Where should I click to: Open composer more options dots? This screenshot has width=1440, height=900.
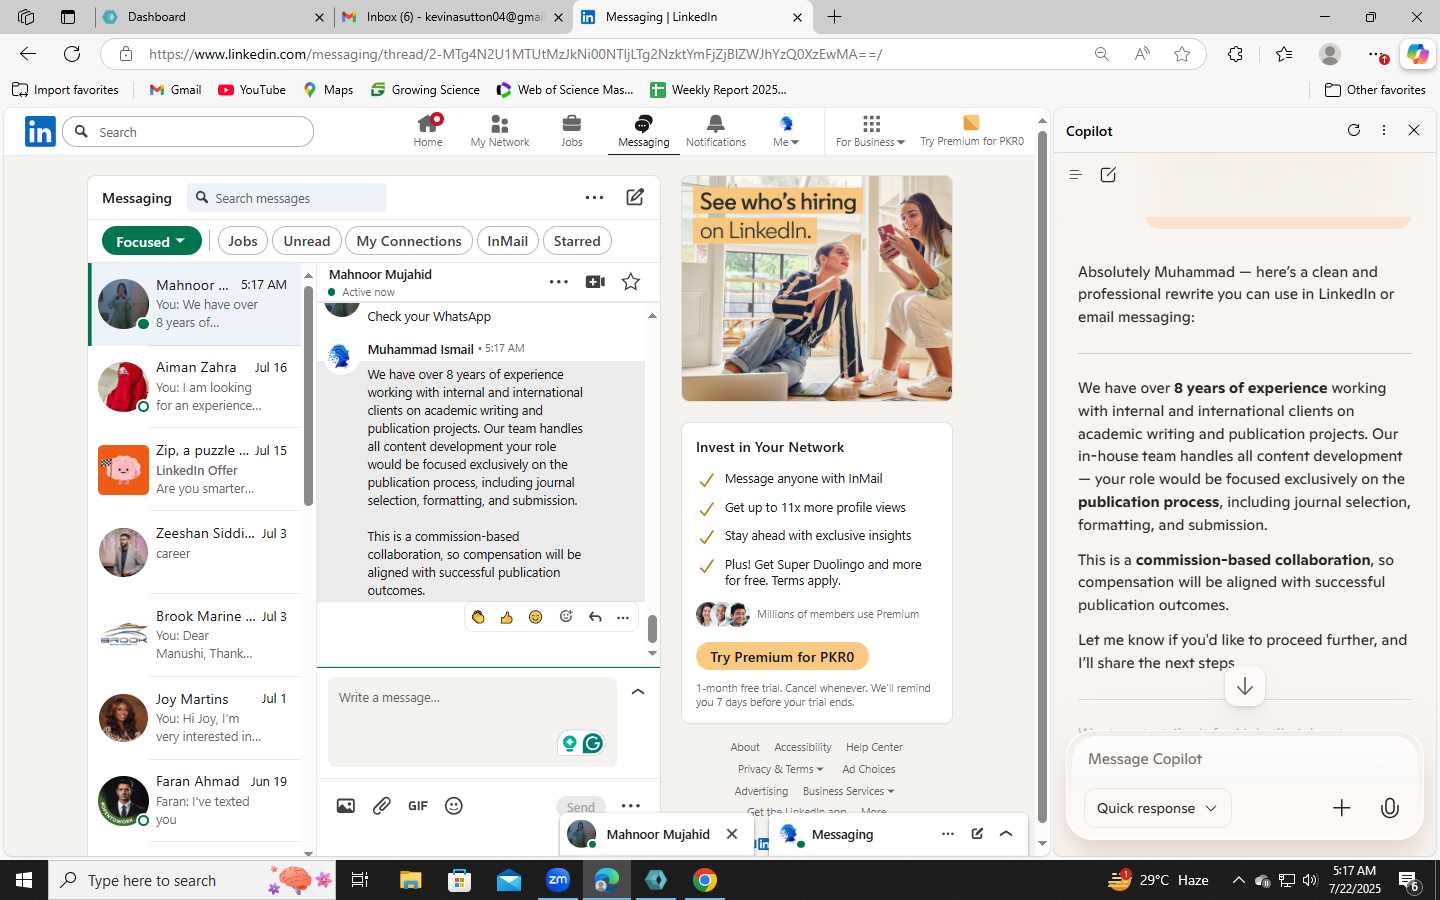tap(630, 806)
